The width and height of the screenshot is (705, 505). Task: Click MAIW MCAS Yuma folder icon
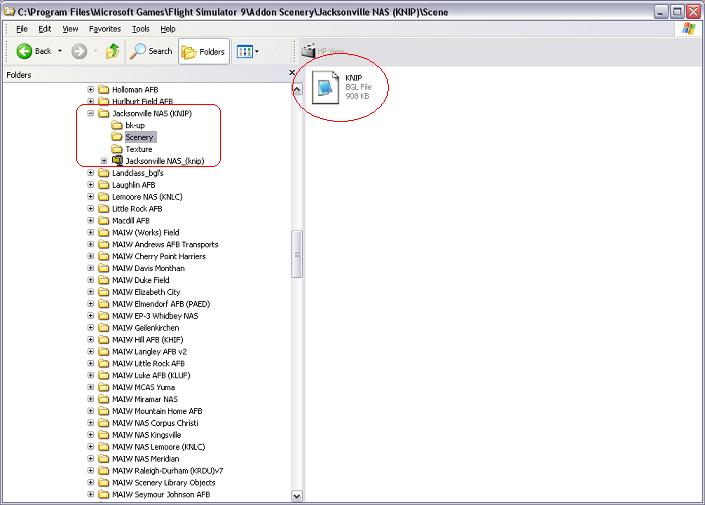[104, 387]
